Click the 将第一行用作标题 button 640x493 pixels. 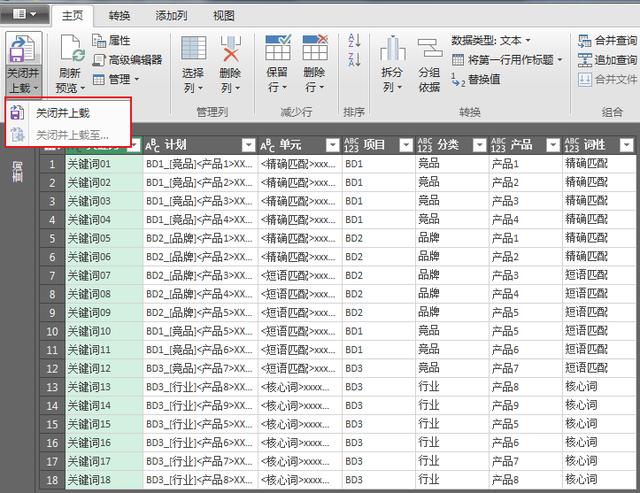[503, 60]
